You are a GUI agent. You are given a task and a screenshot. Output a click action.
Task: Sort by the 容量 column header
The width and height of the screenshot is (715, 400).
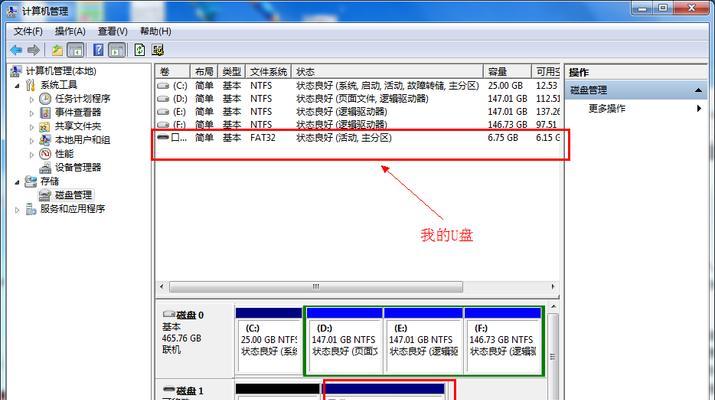point(507,72)
